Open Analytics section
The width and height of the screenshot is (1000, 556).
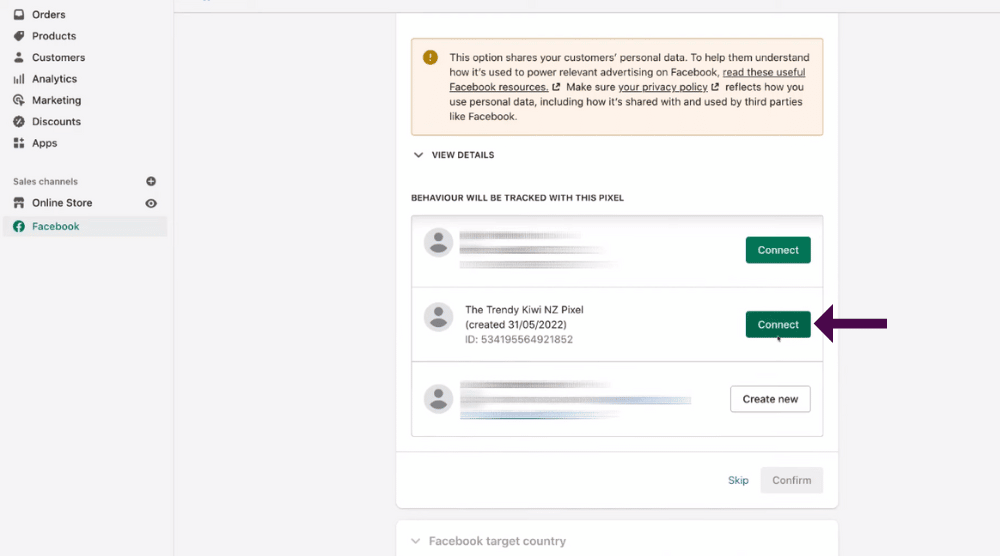point(54,78)
